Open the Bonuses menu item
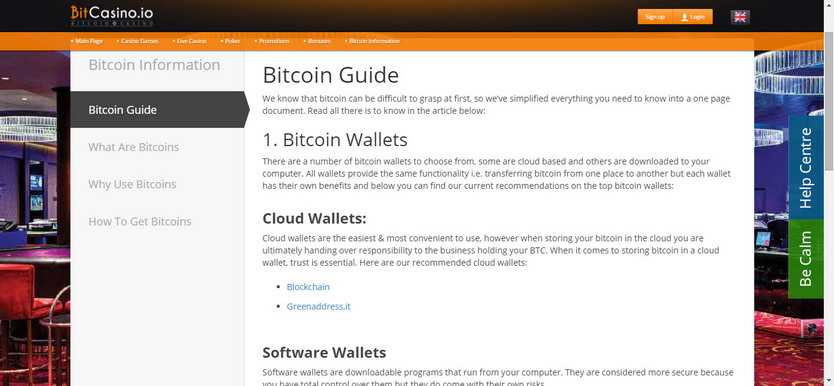Screen dimensions: 834x386 point(318,41)
